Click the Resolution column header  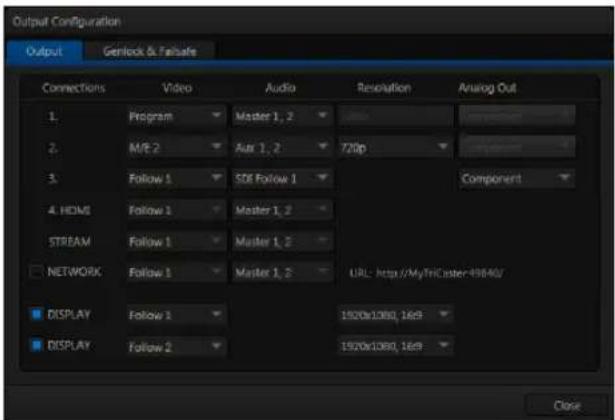384,87
